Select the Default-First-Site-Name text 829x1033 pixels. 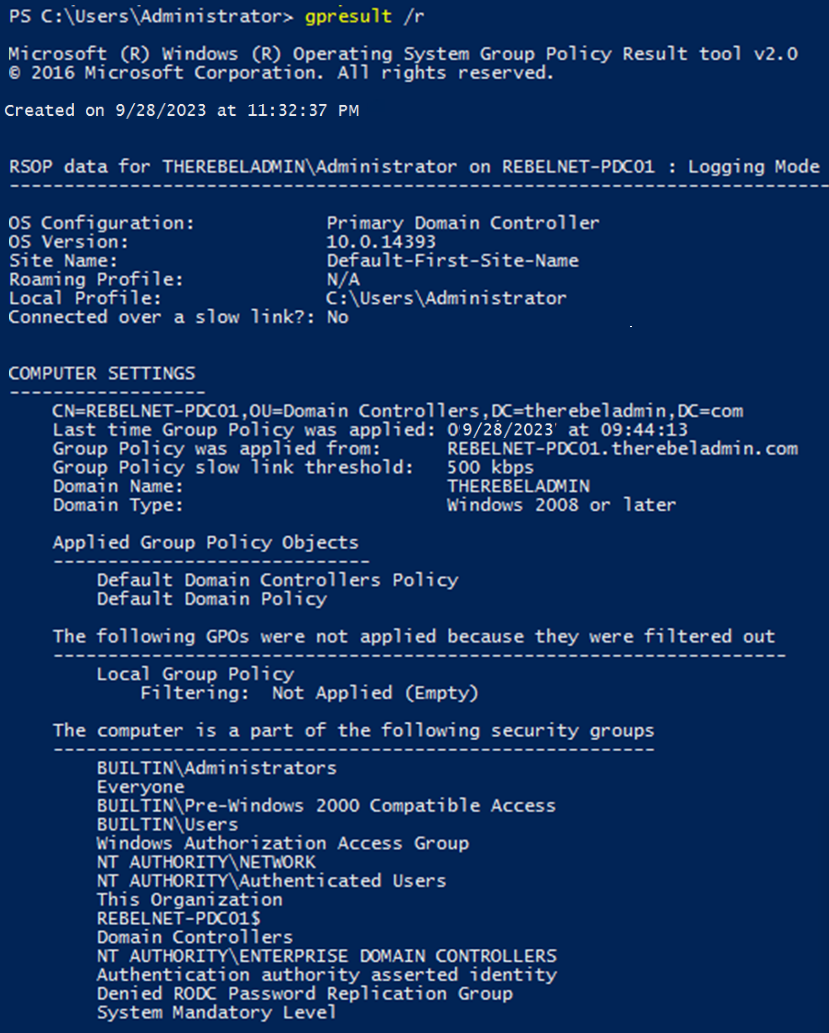pos(452,261)
